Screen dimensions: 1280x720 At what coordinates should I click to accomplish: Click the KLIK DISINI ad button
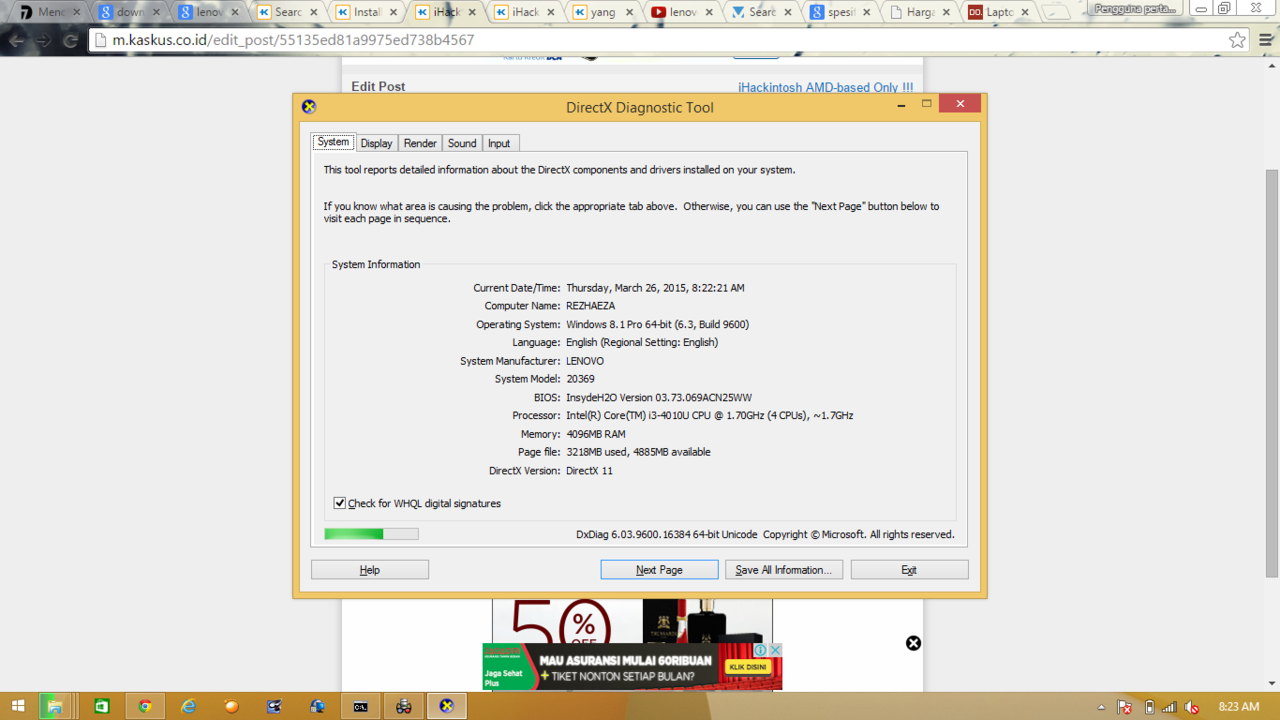point(748,666)
